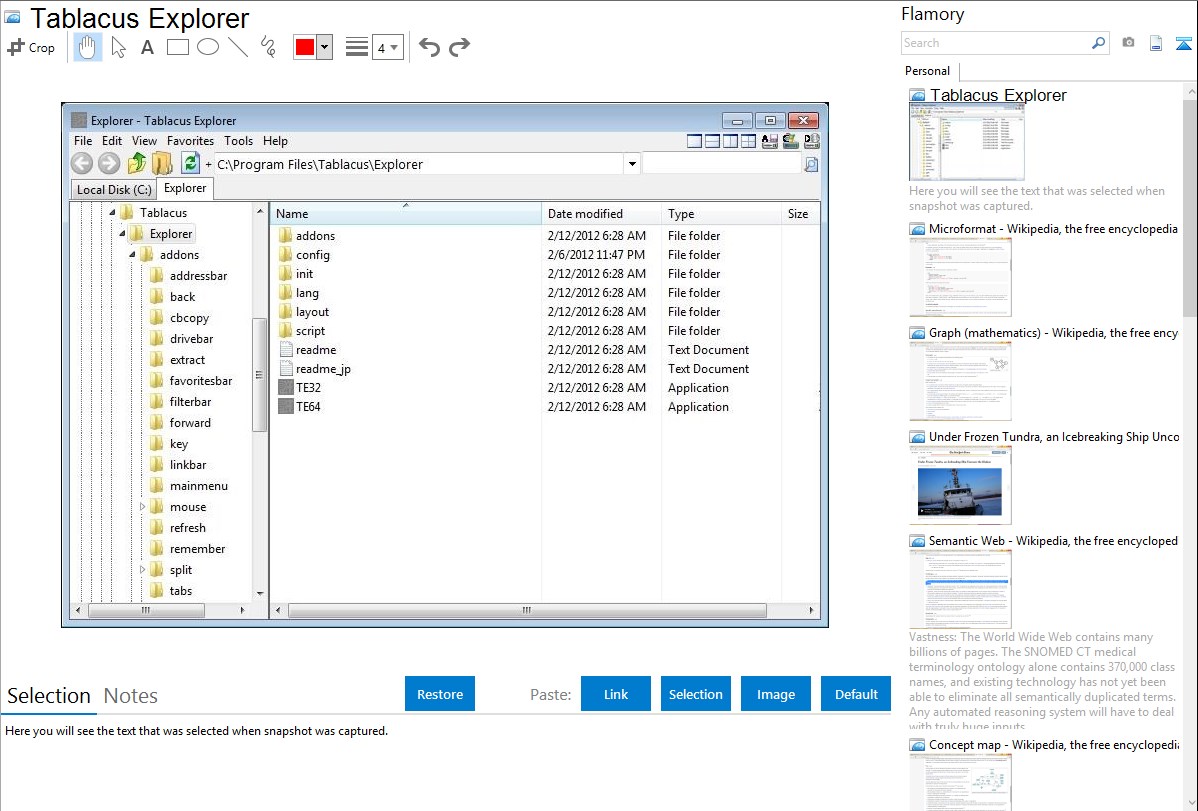Open the line width dropdown
Viewport: 1198px width, 811px height.
click(x=386, y=47)
